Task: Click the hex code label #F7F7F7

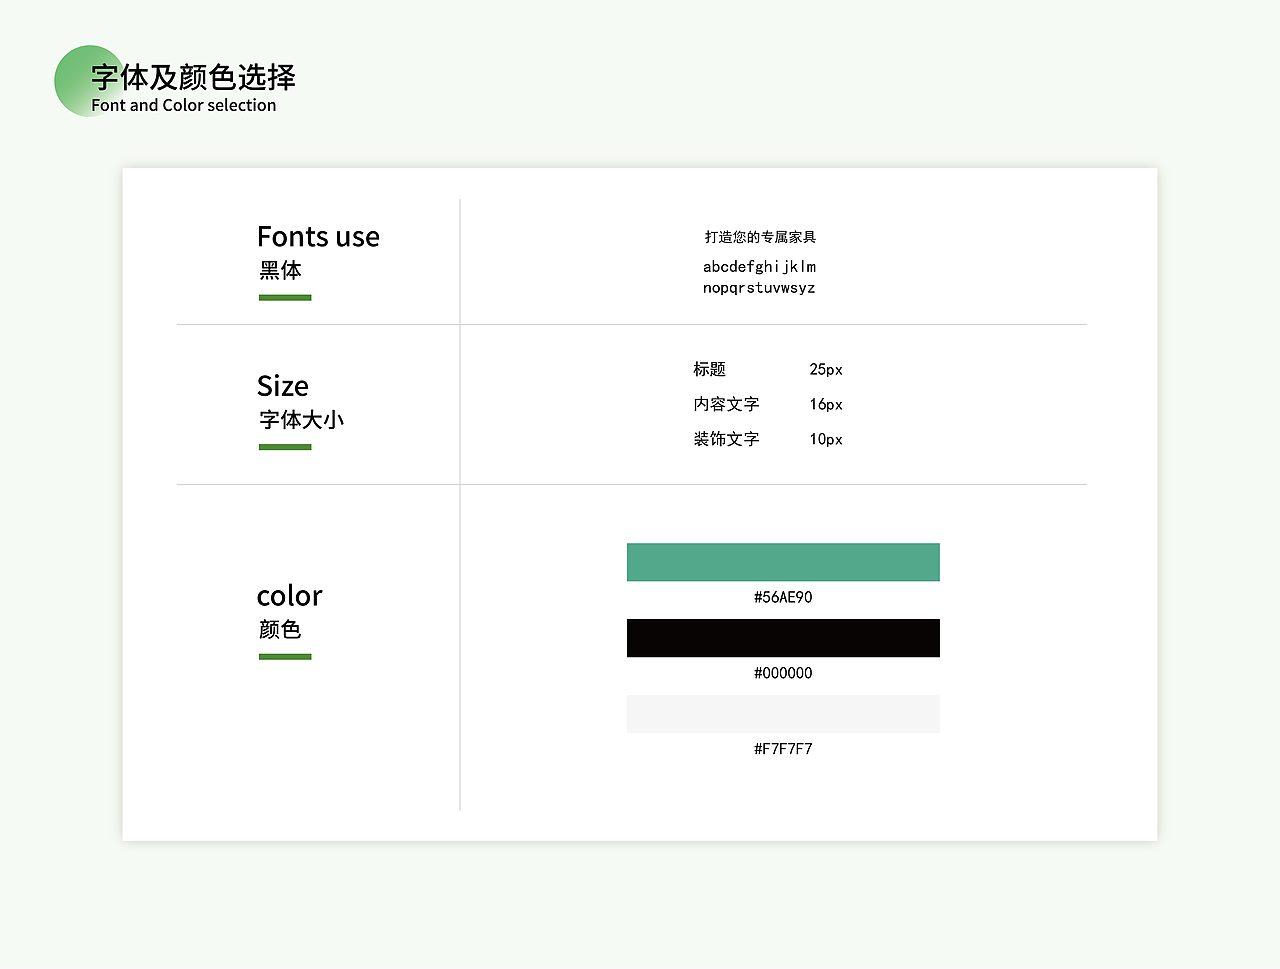Action: 783,748
